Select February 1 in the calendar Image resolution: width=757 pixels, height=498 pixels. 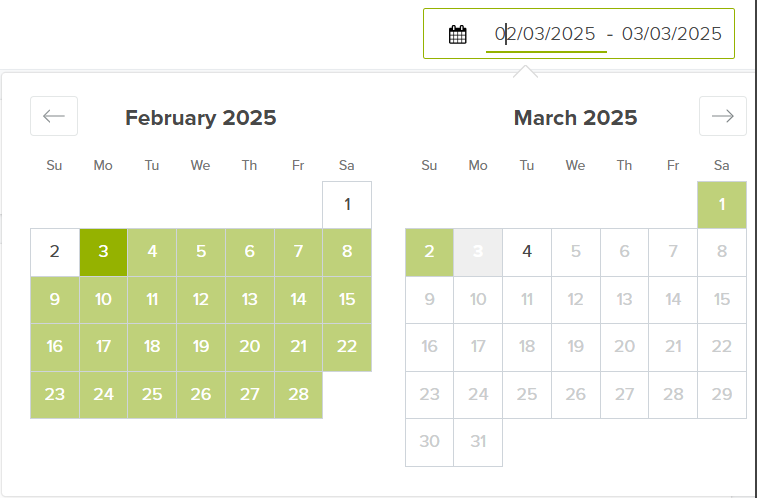(347, 205)
